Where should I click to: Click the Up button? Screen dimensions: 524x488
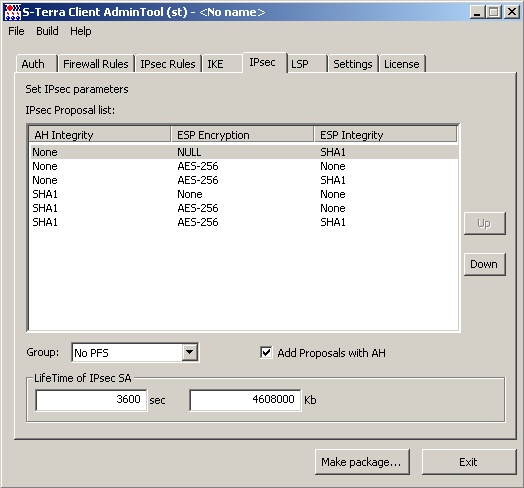[x=485, y=223]
